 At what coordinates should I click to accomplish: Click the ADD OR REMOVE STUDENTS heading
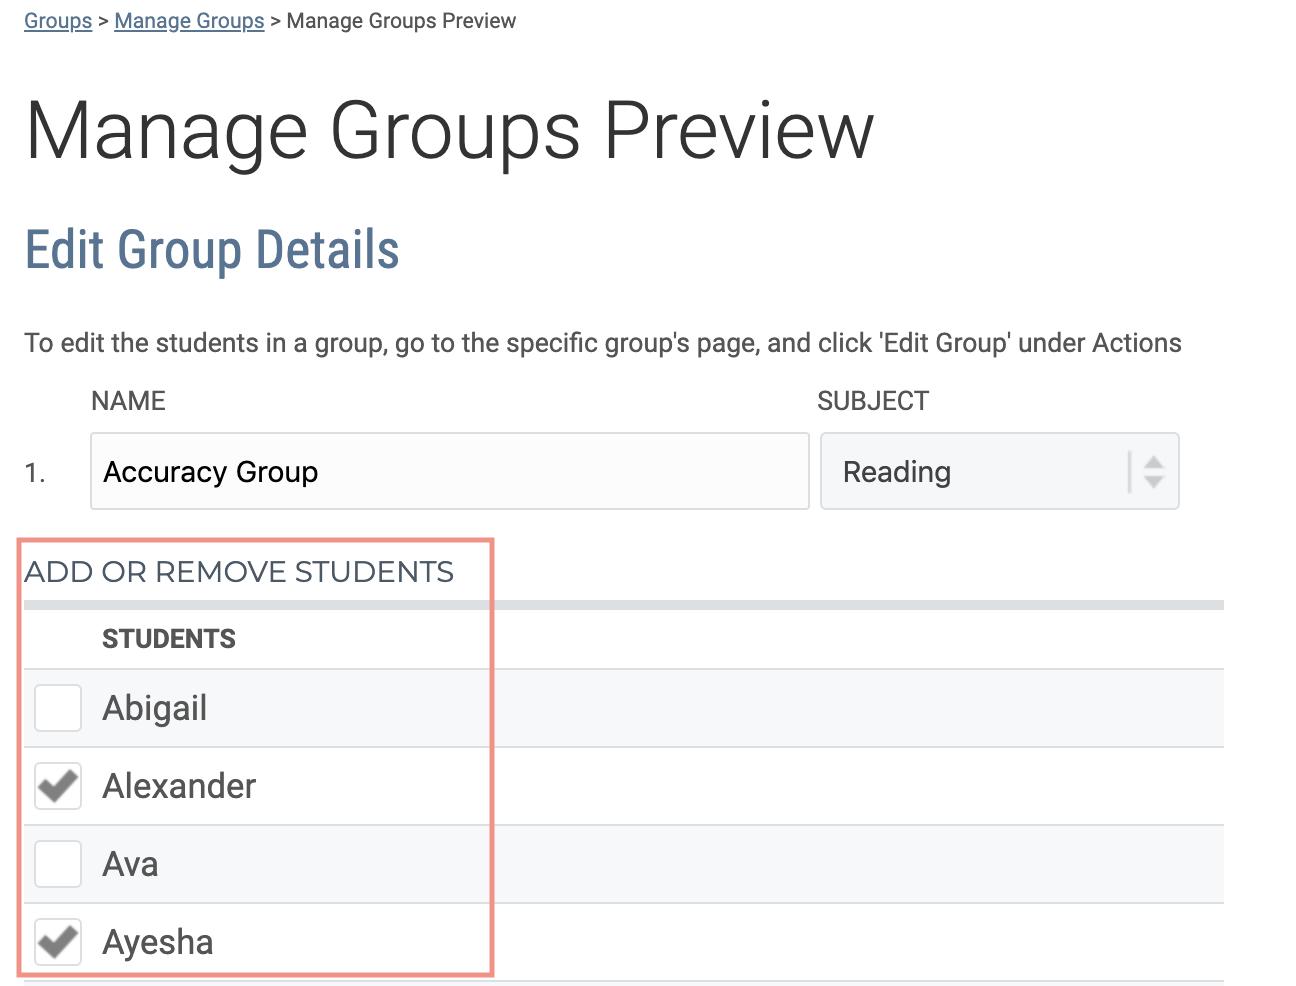239,571
